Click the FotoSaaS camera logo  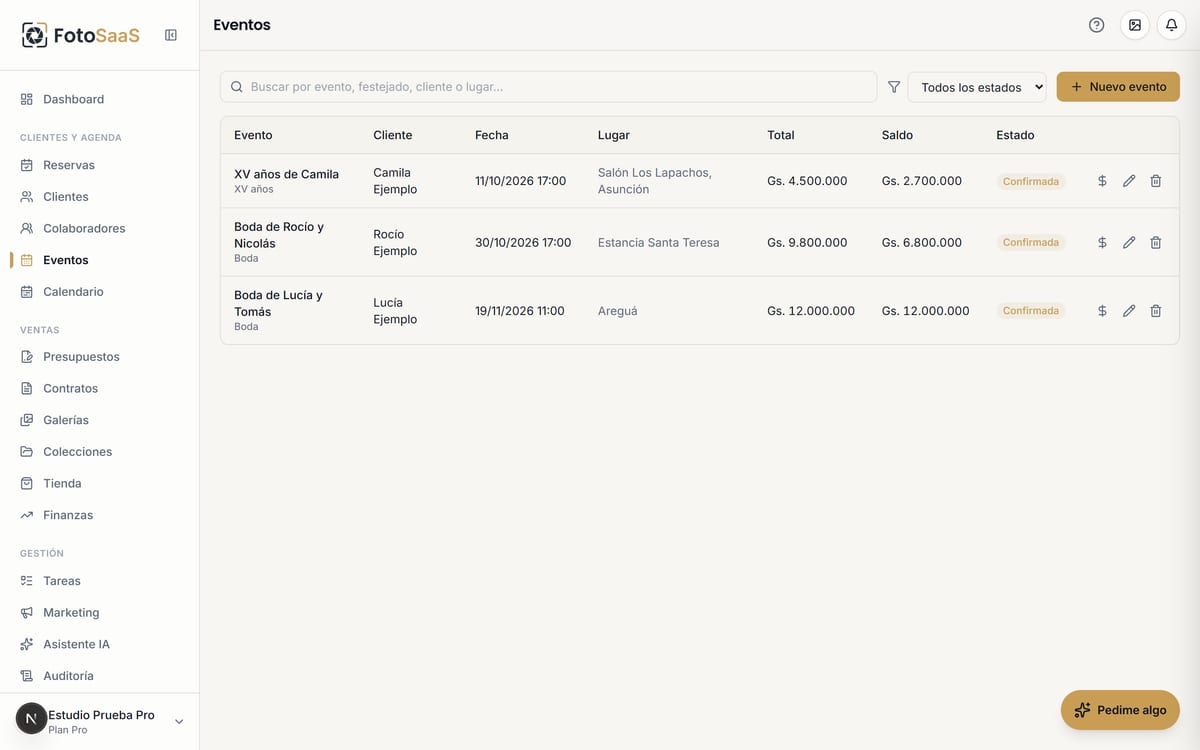point(34,35)
